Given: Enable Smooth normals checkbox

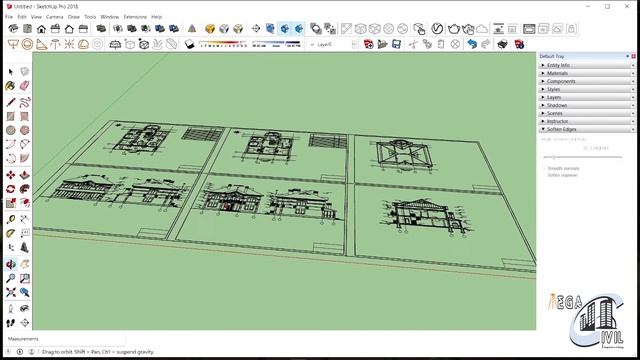Looking at the screenshot, I should [x=544, y=168].
